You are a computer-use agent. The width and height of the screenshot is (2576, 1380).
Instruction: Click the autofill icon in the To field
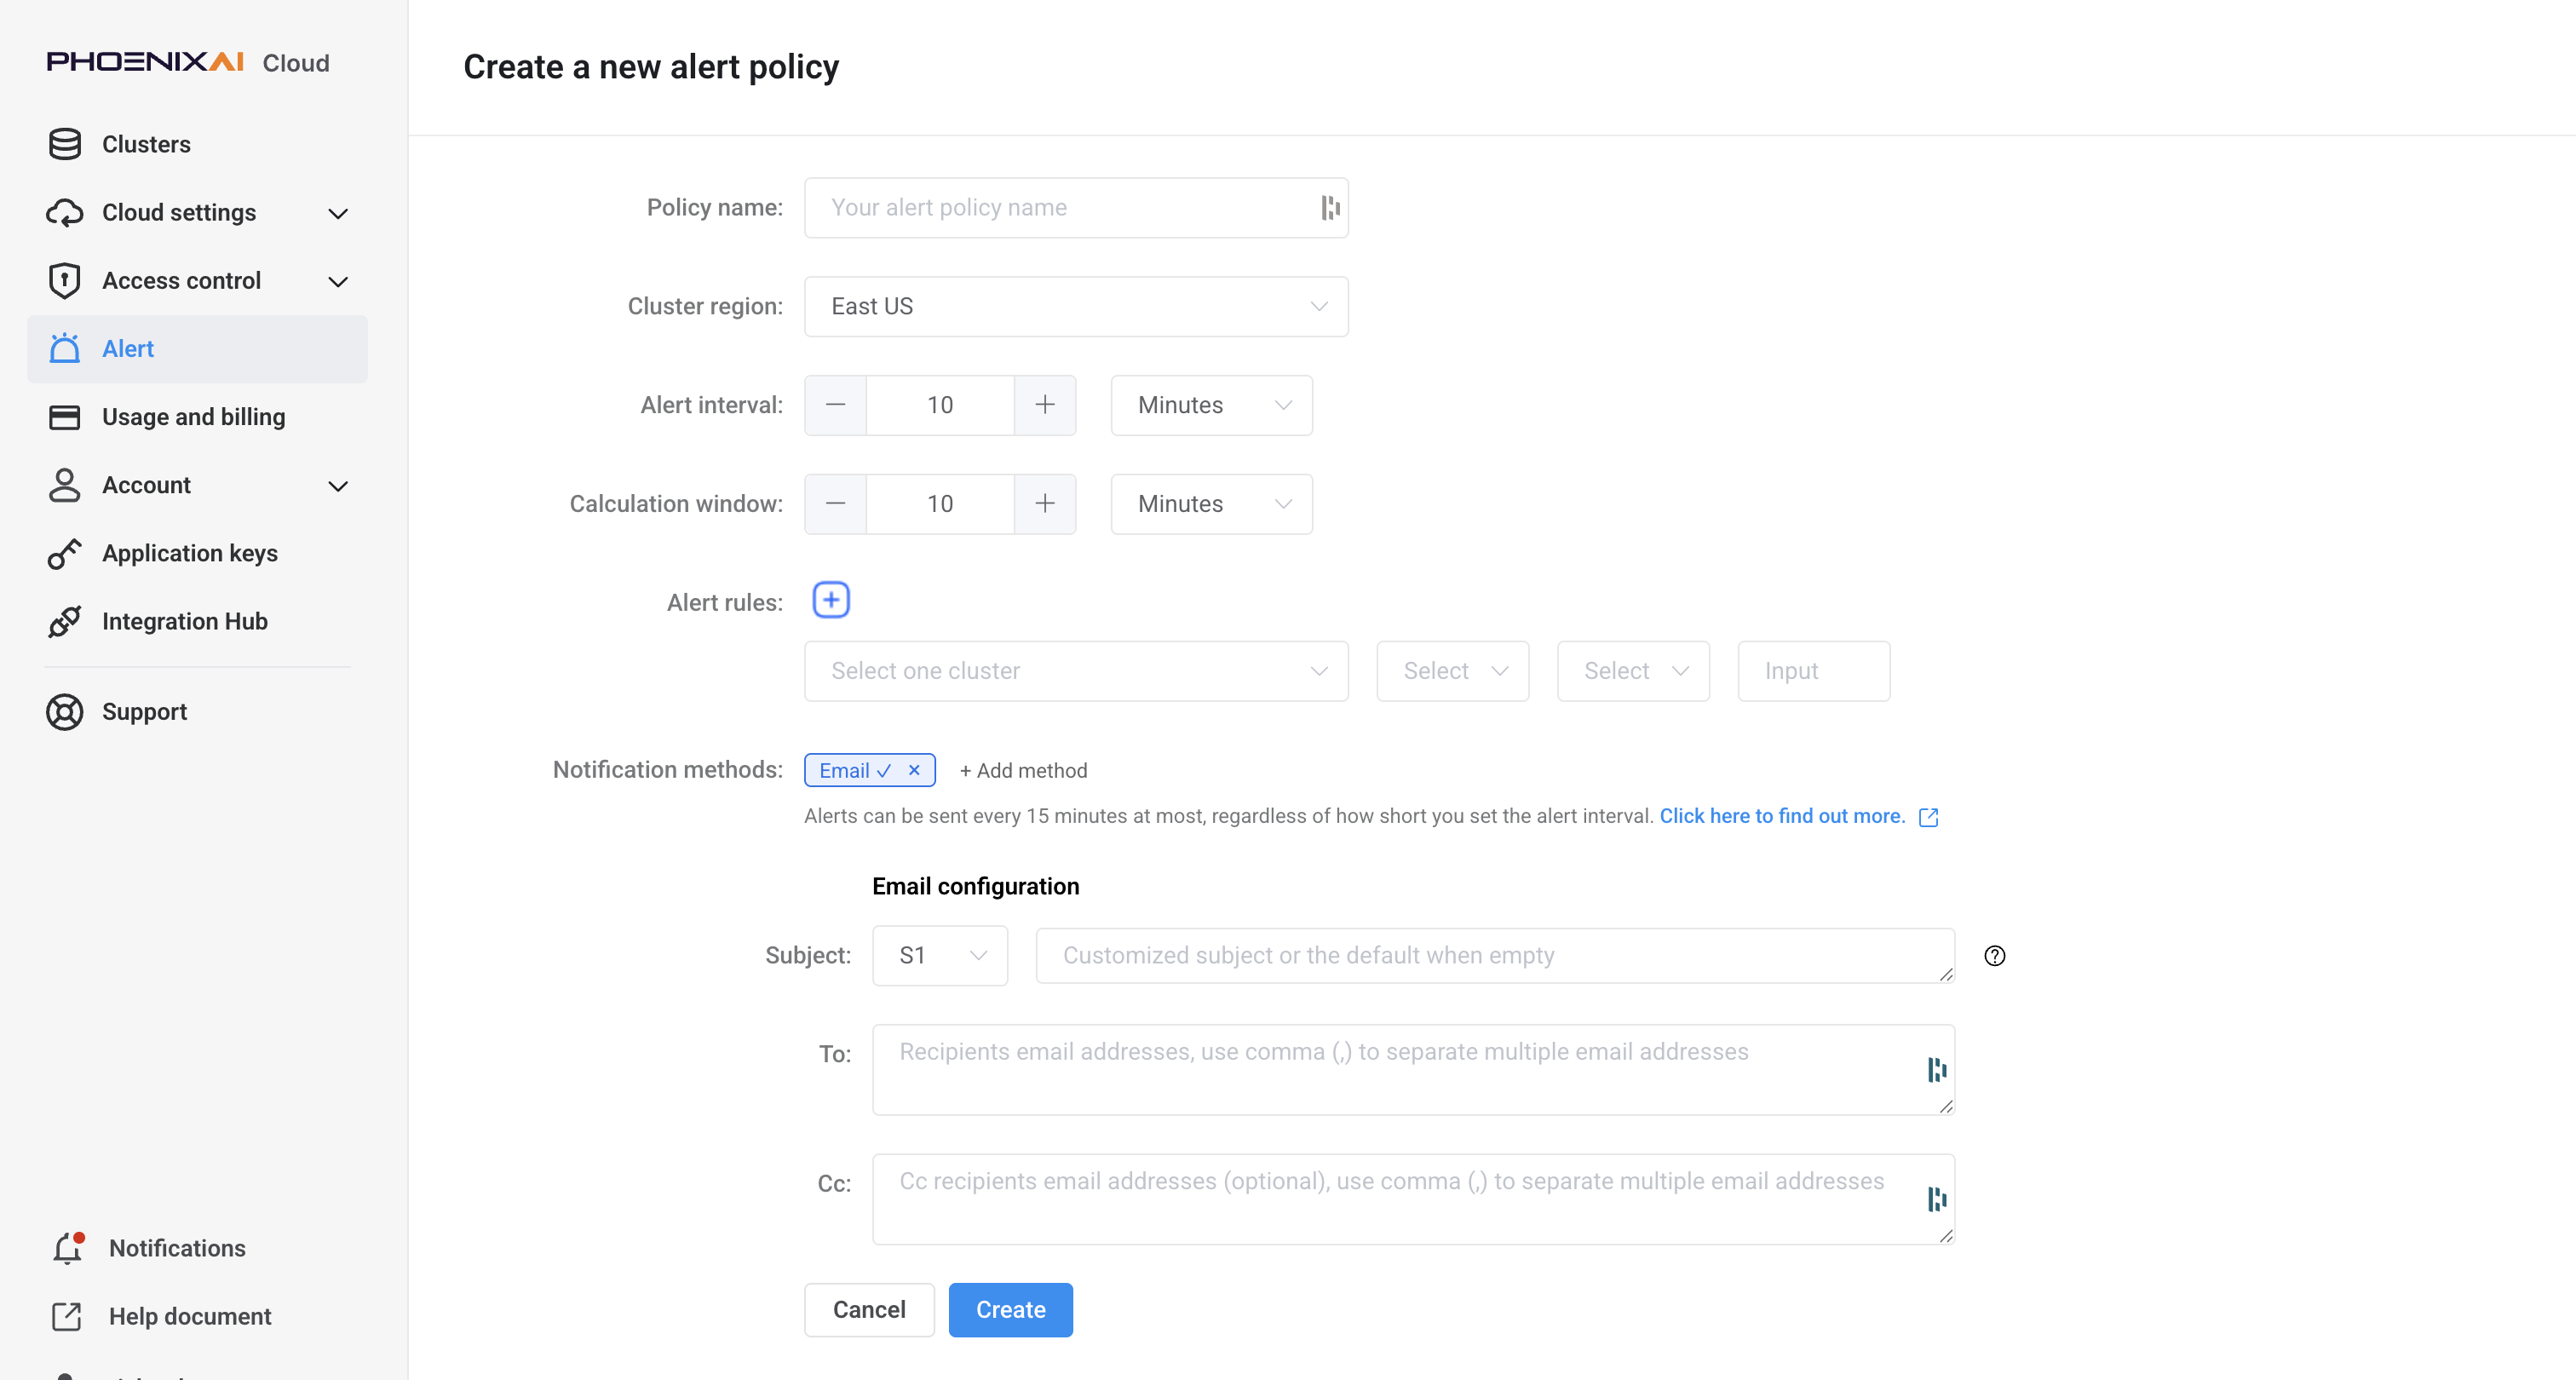coord(1937,1069)
